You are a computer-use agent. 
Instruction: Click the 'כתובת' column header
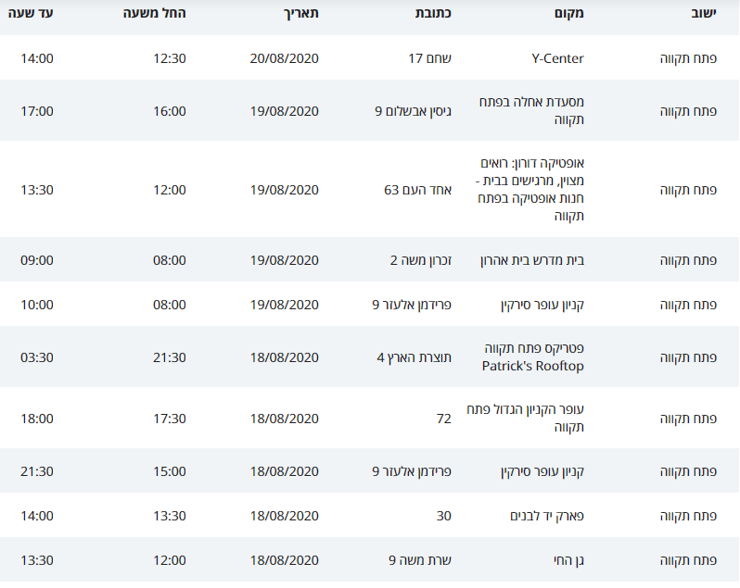433,13
